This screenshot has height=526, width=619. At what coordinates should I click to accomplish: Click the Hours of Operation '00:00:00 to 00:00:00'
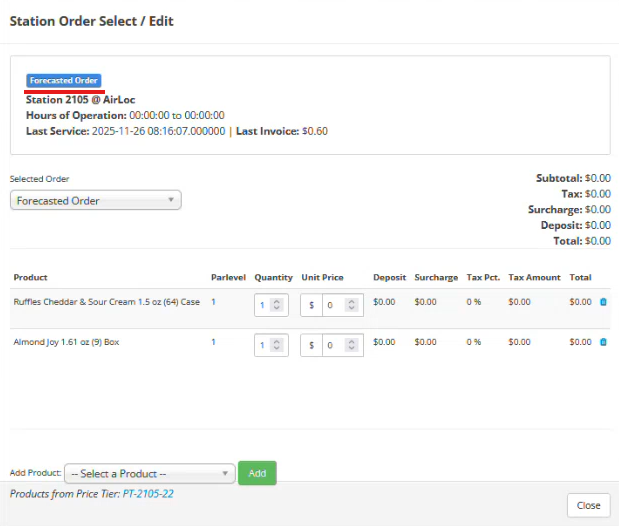click(177, 115)
